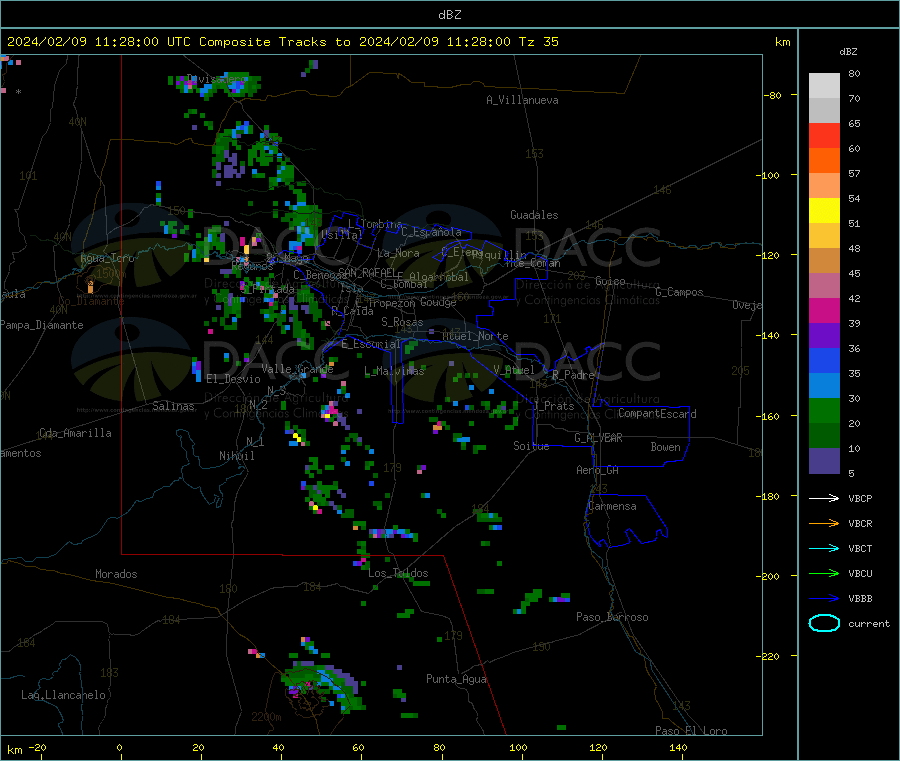Screen dimensions: 900x761
Task: Click the green VBCU arrow in legend
Action: (824, 573)
